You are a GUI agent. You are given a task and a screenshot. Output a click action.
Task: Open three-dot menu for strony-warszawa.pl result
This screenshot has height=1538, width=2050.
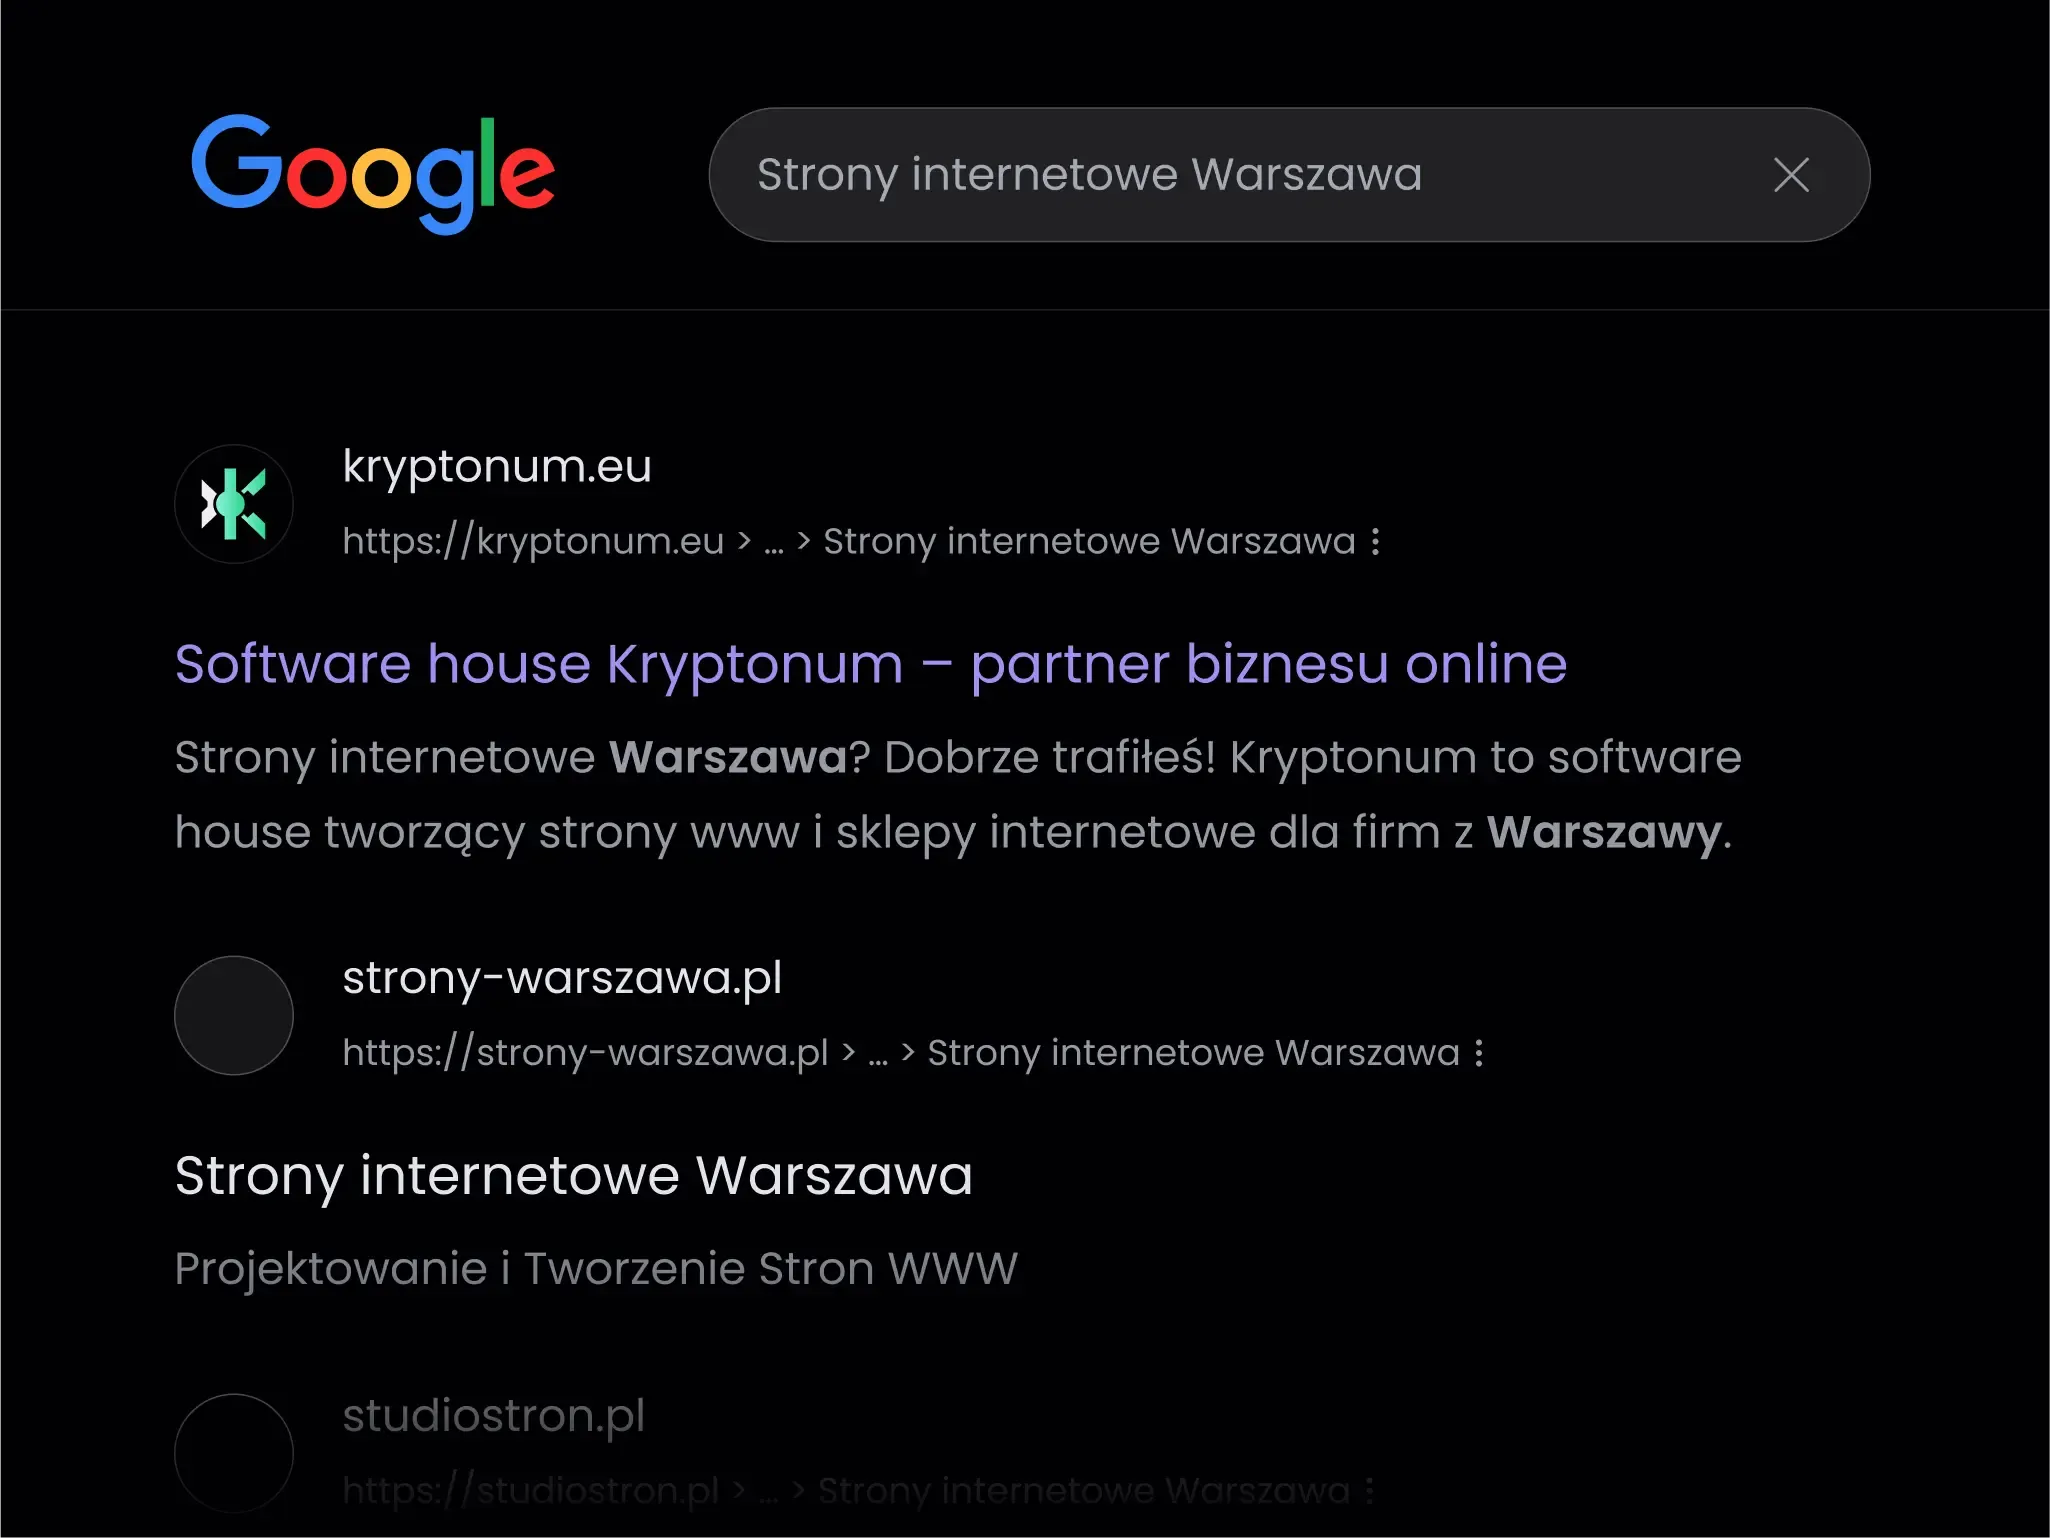tap(1479, 1053)
